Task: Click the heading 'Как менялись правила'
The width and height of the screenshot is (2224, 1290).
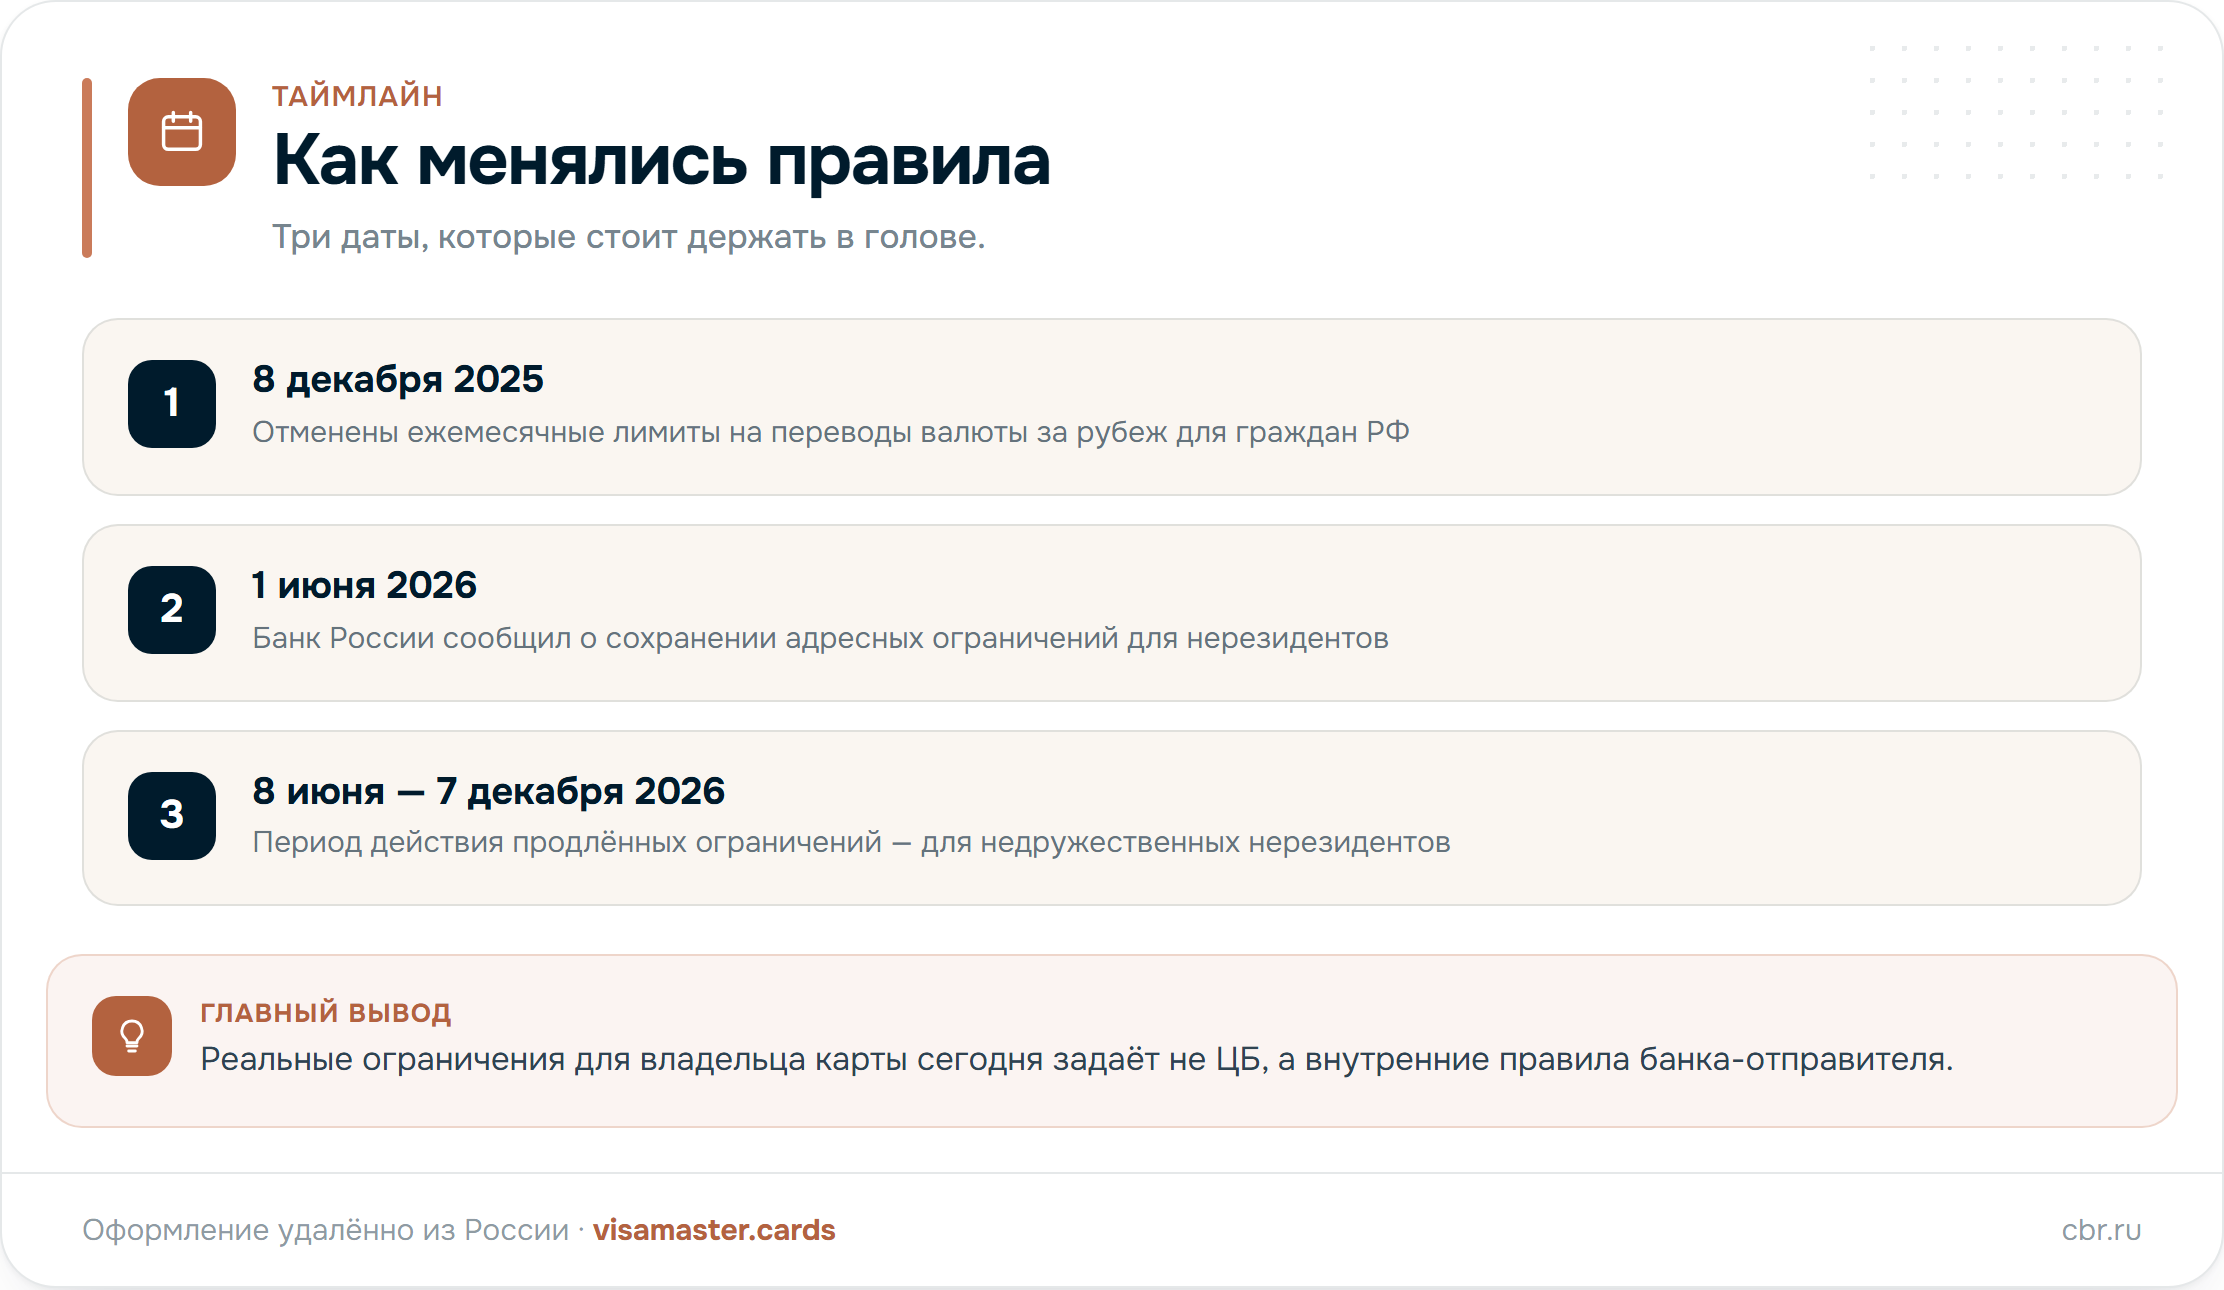Action: 662,160
